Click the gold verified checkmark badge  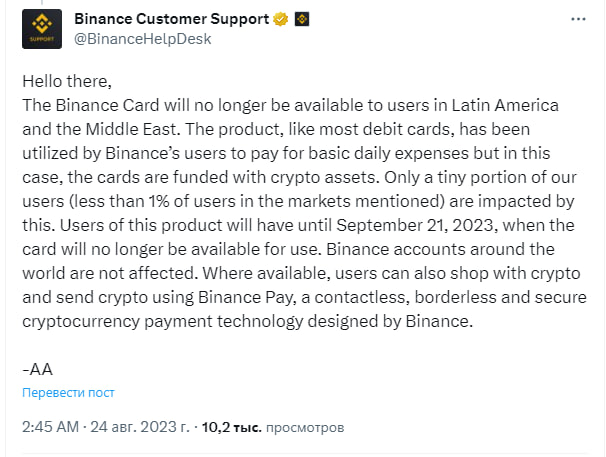281,19
